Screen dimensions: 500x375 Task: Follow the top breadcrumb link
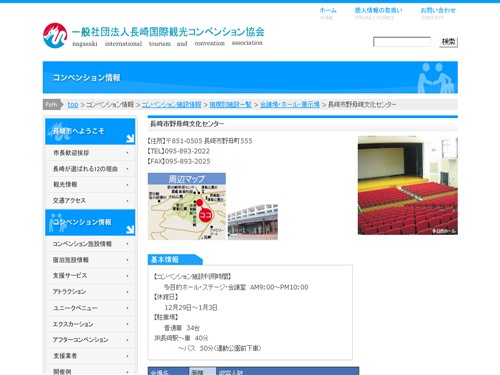pyautogui.click(x=73, y=104)
